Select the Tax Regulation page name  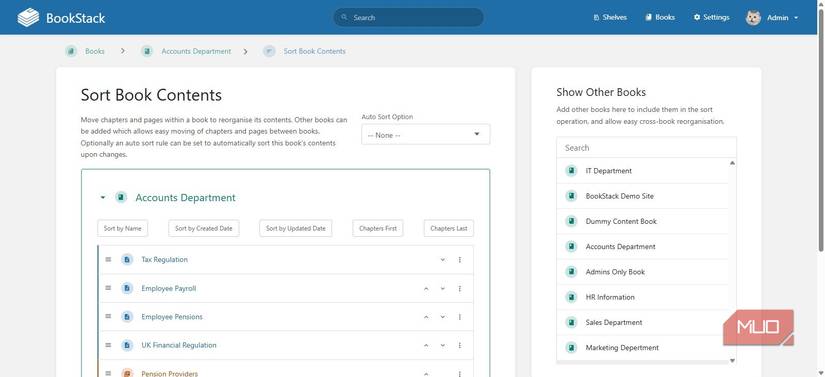[164, 259]
